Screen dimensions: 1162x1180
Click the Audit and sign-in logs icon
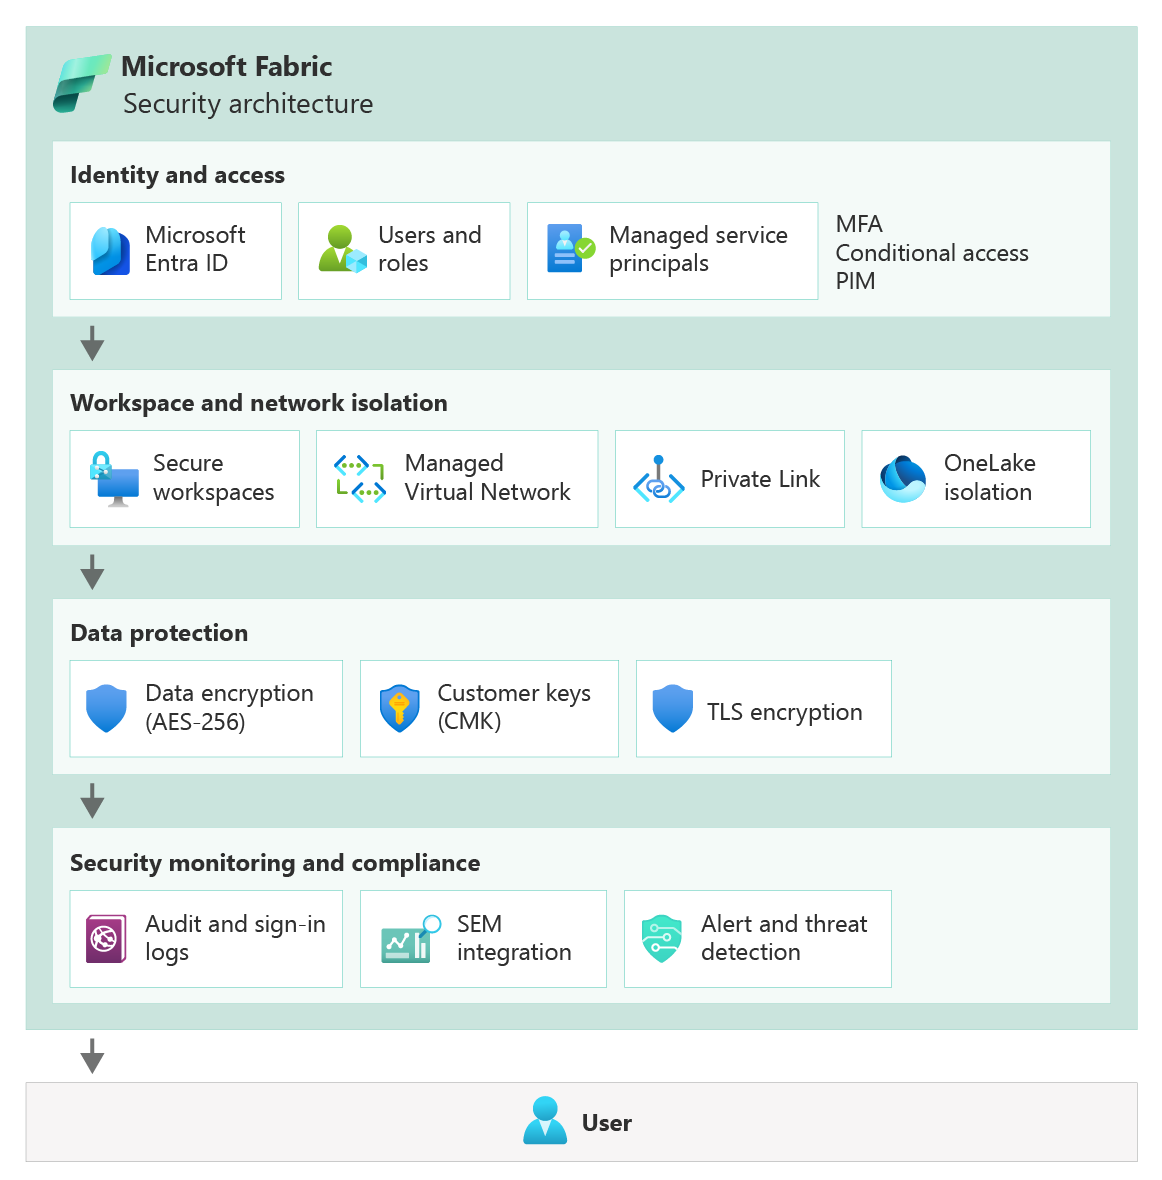point(106,938)
